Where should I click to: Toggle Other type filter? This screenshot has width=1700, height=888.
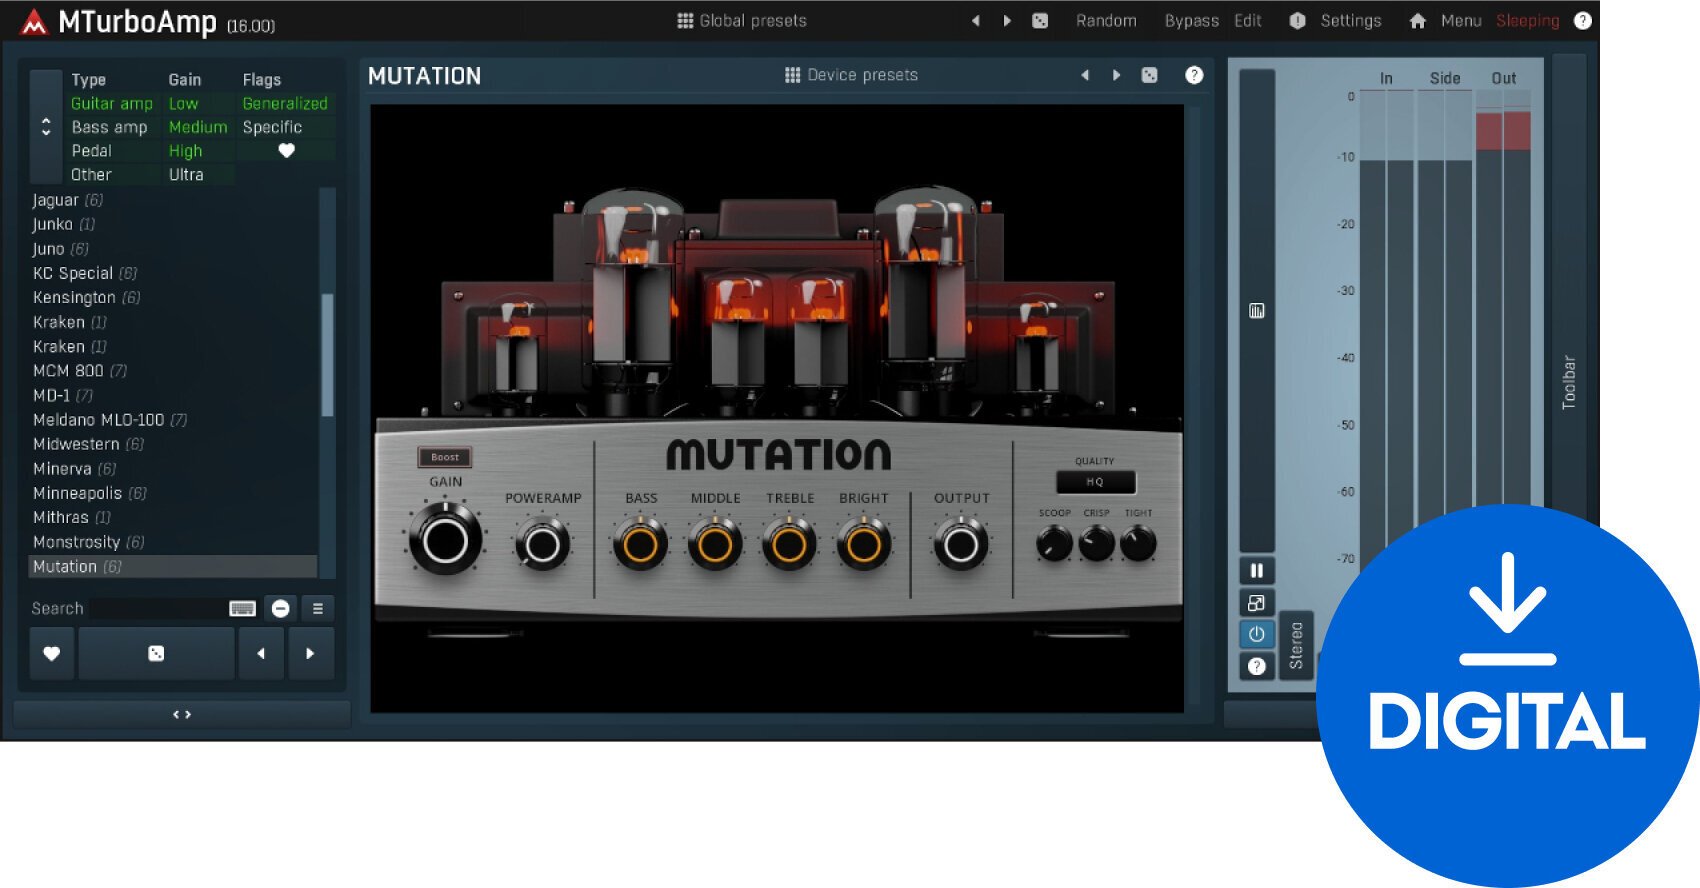[91, 175]
